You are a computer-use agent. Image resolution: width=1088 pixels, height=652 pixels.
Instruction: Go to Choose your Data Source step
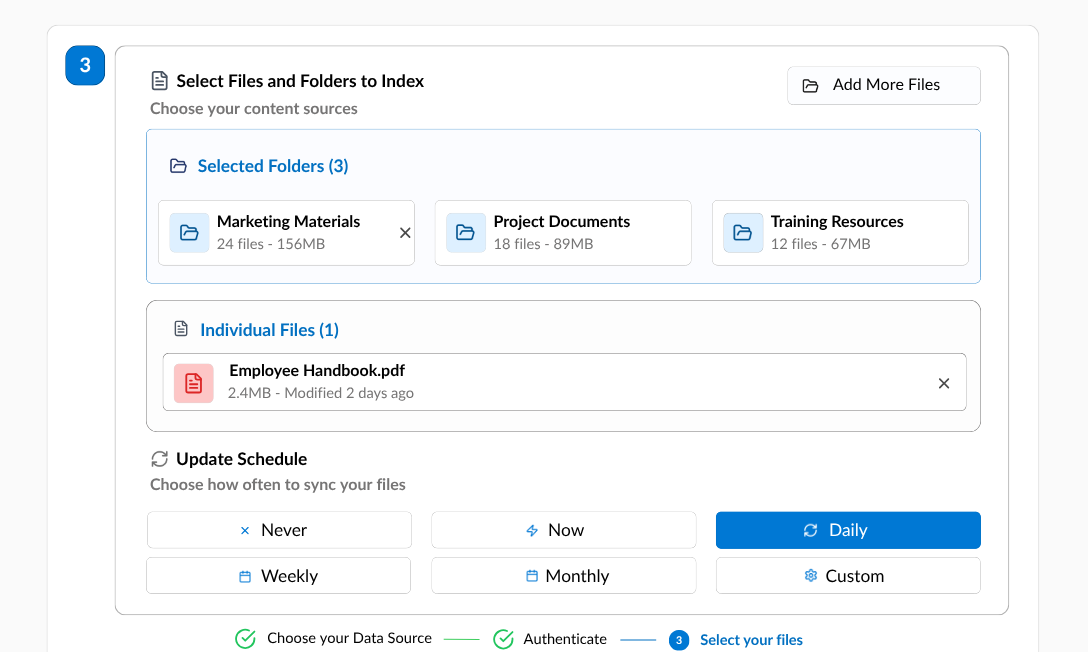(x=349, y=638)
